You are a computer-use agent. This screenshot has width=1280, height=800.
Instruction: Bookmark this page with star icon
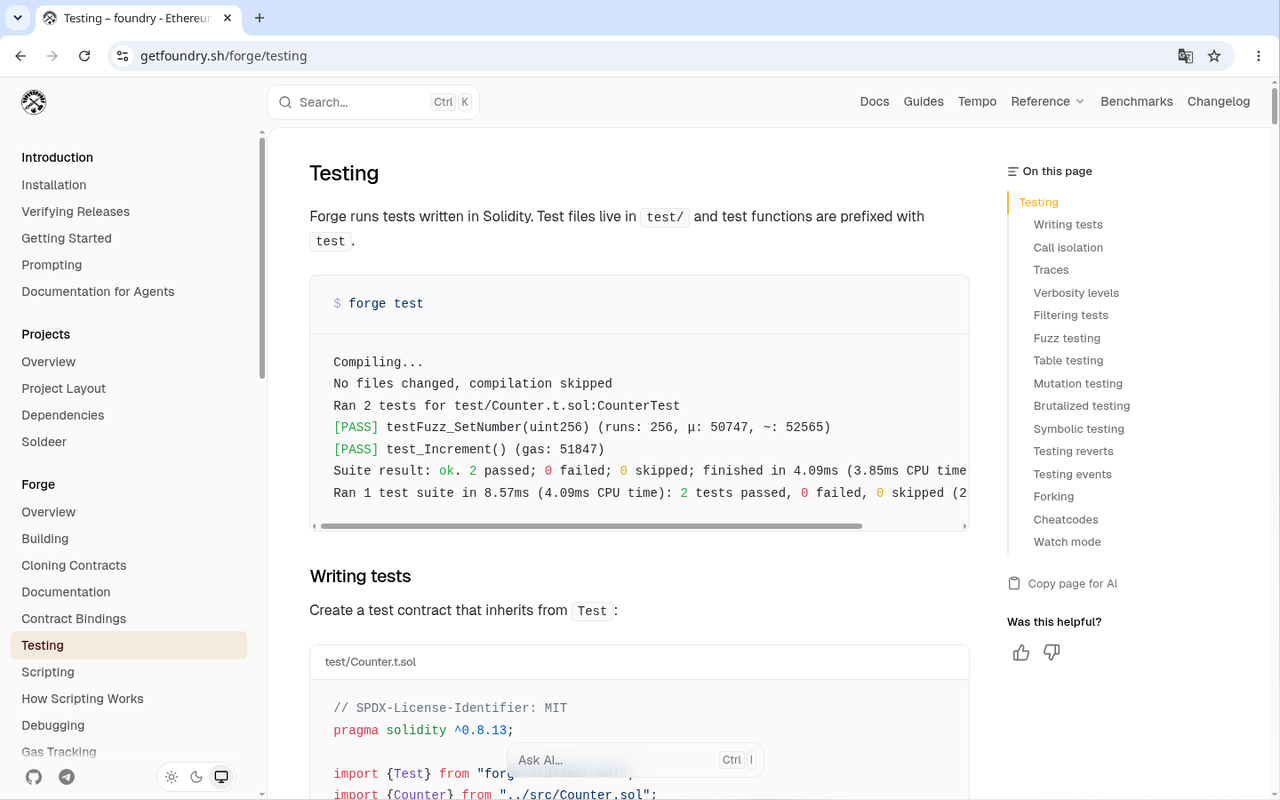pyautogui.click(x=1214, y=56)
